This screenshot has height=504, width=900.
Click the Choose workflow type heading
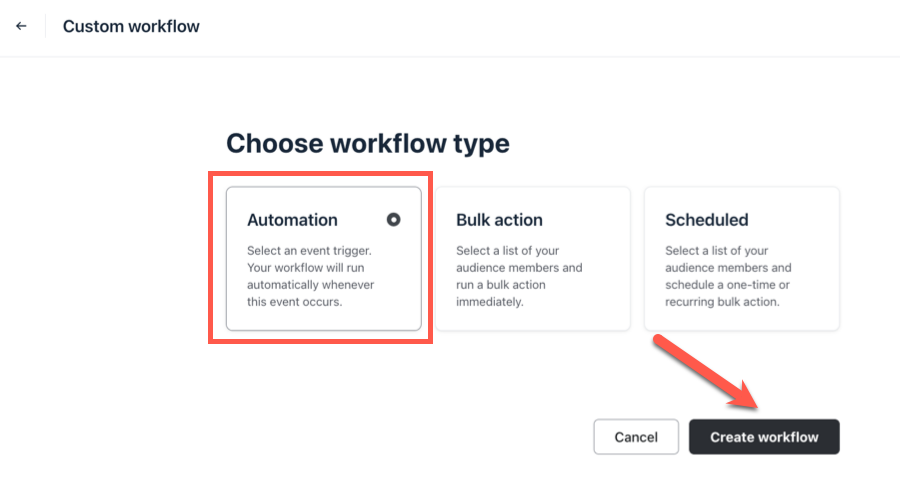[x=368, y=143]
